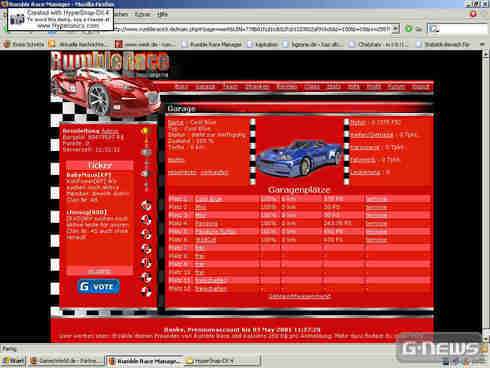Click the last navigation bar link Logout
Screen dimensions: 490x368
point(421,87)
